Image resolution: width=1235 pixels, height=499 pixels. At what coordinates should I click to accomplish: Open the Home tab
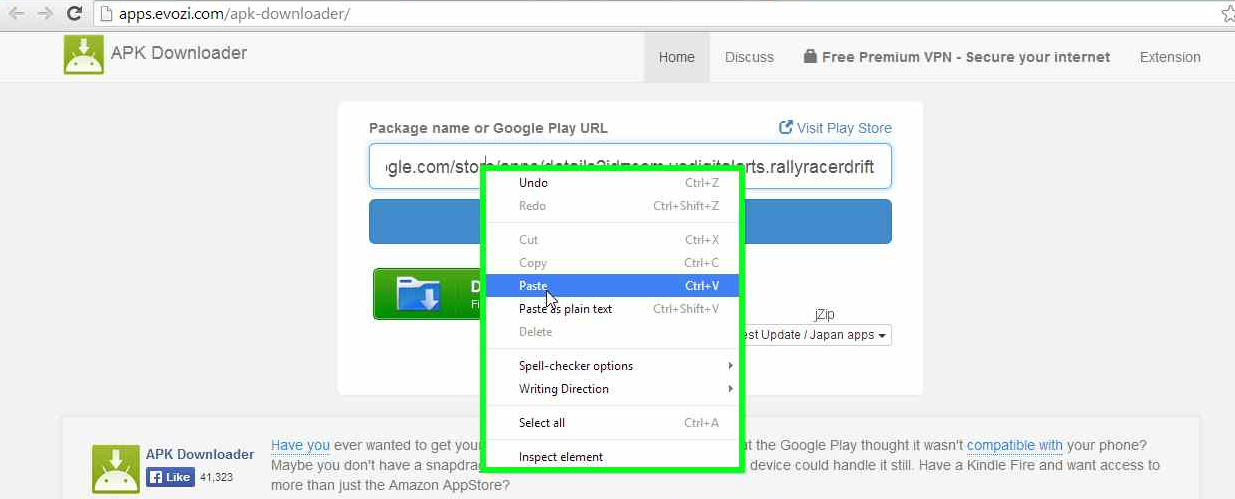point(677,57)
